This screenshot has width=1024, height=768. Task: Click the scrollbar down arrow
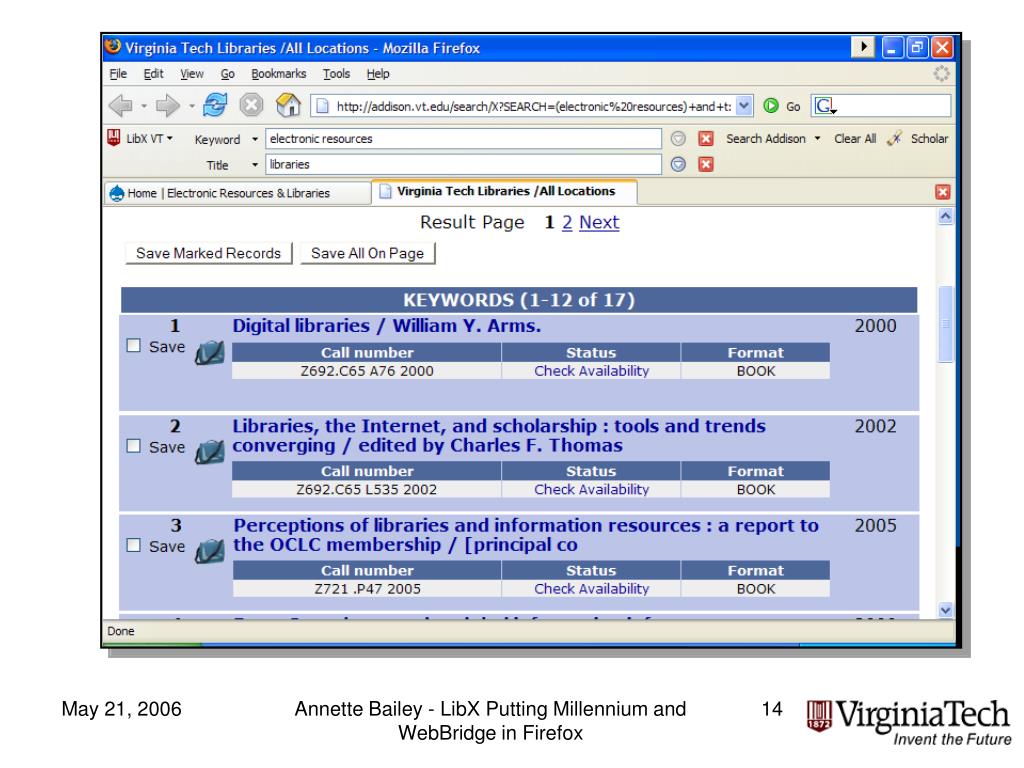click(946, 610)
